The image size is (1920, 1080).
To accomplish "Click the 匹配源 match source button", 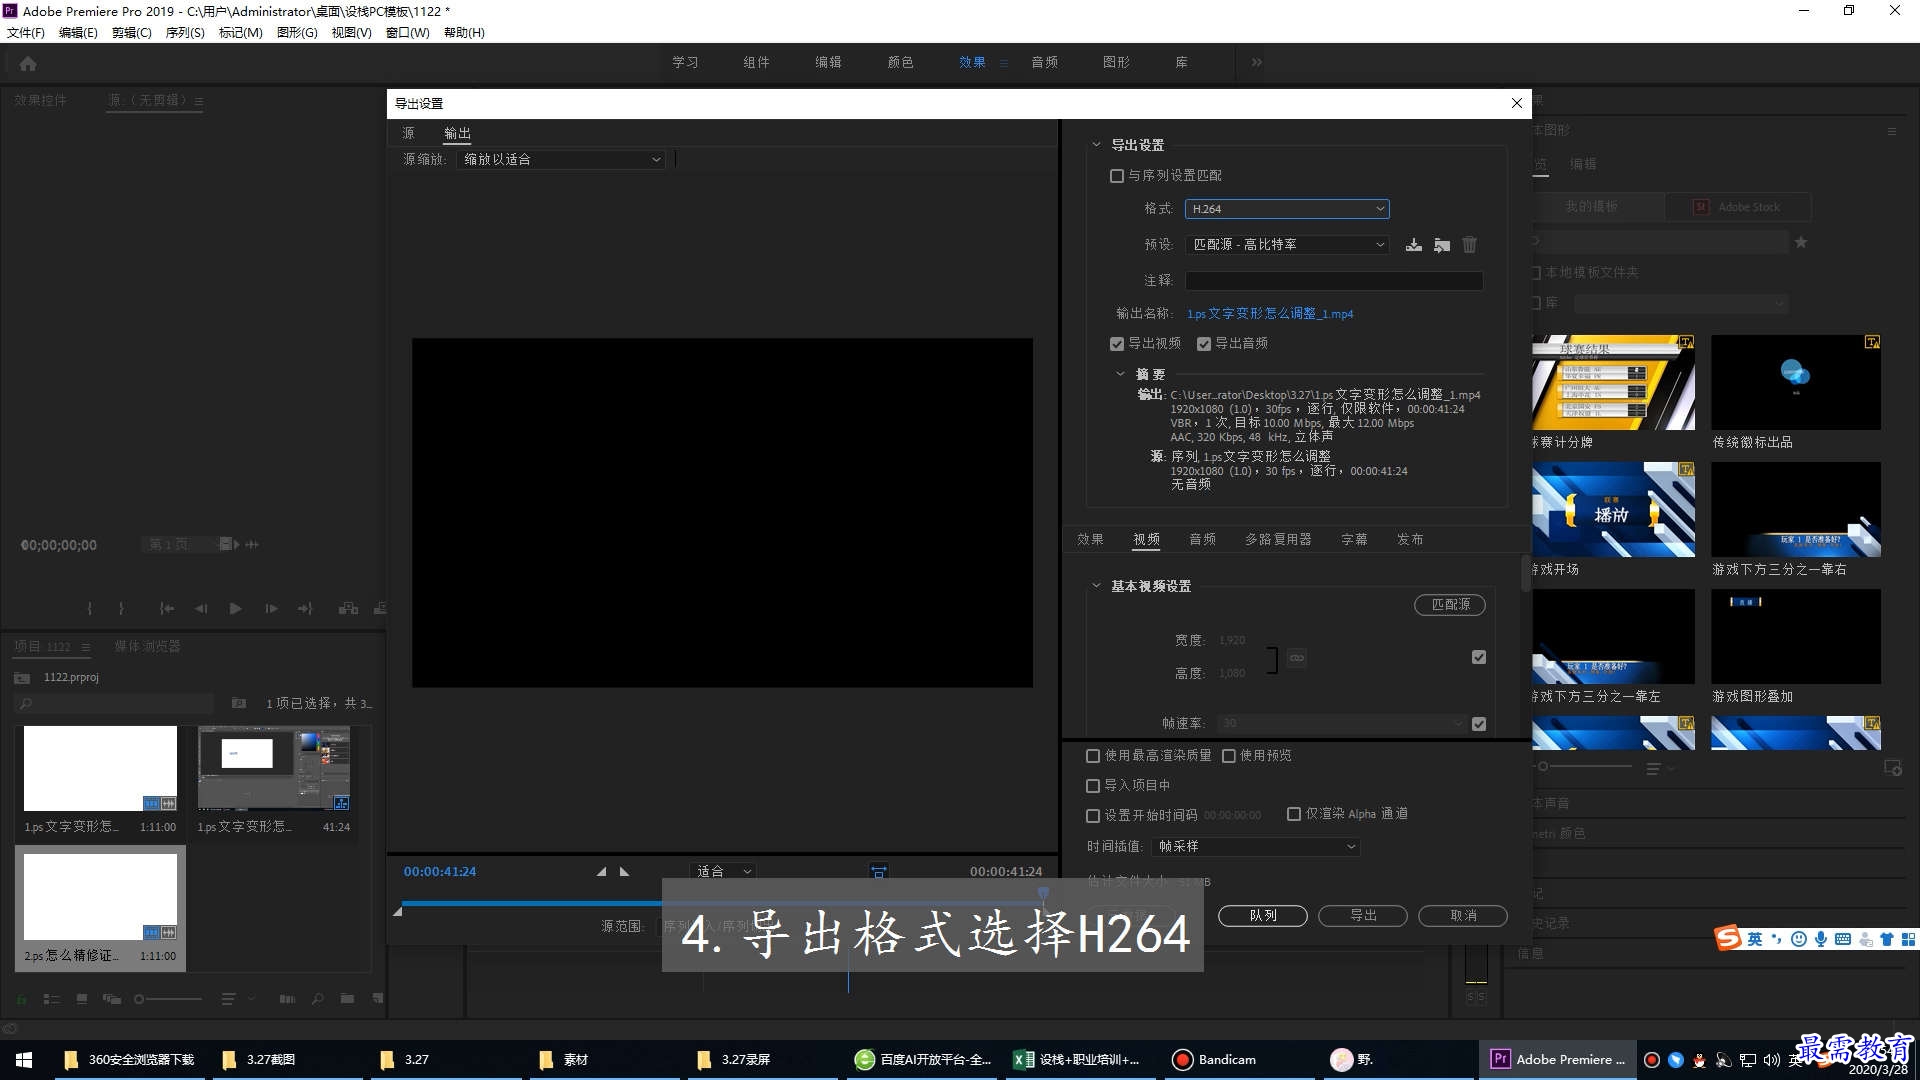I will pyautogui.click(x=1450, y=605).
